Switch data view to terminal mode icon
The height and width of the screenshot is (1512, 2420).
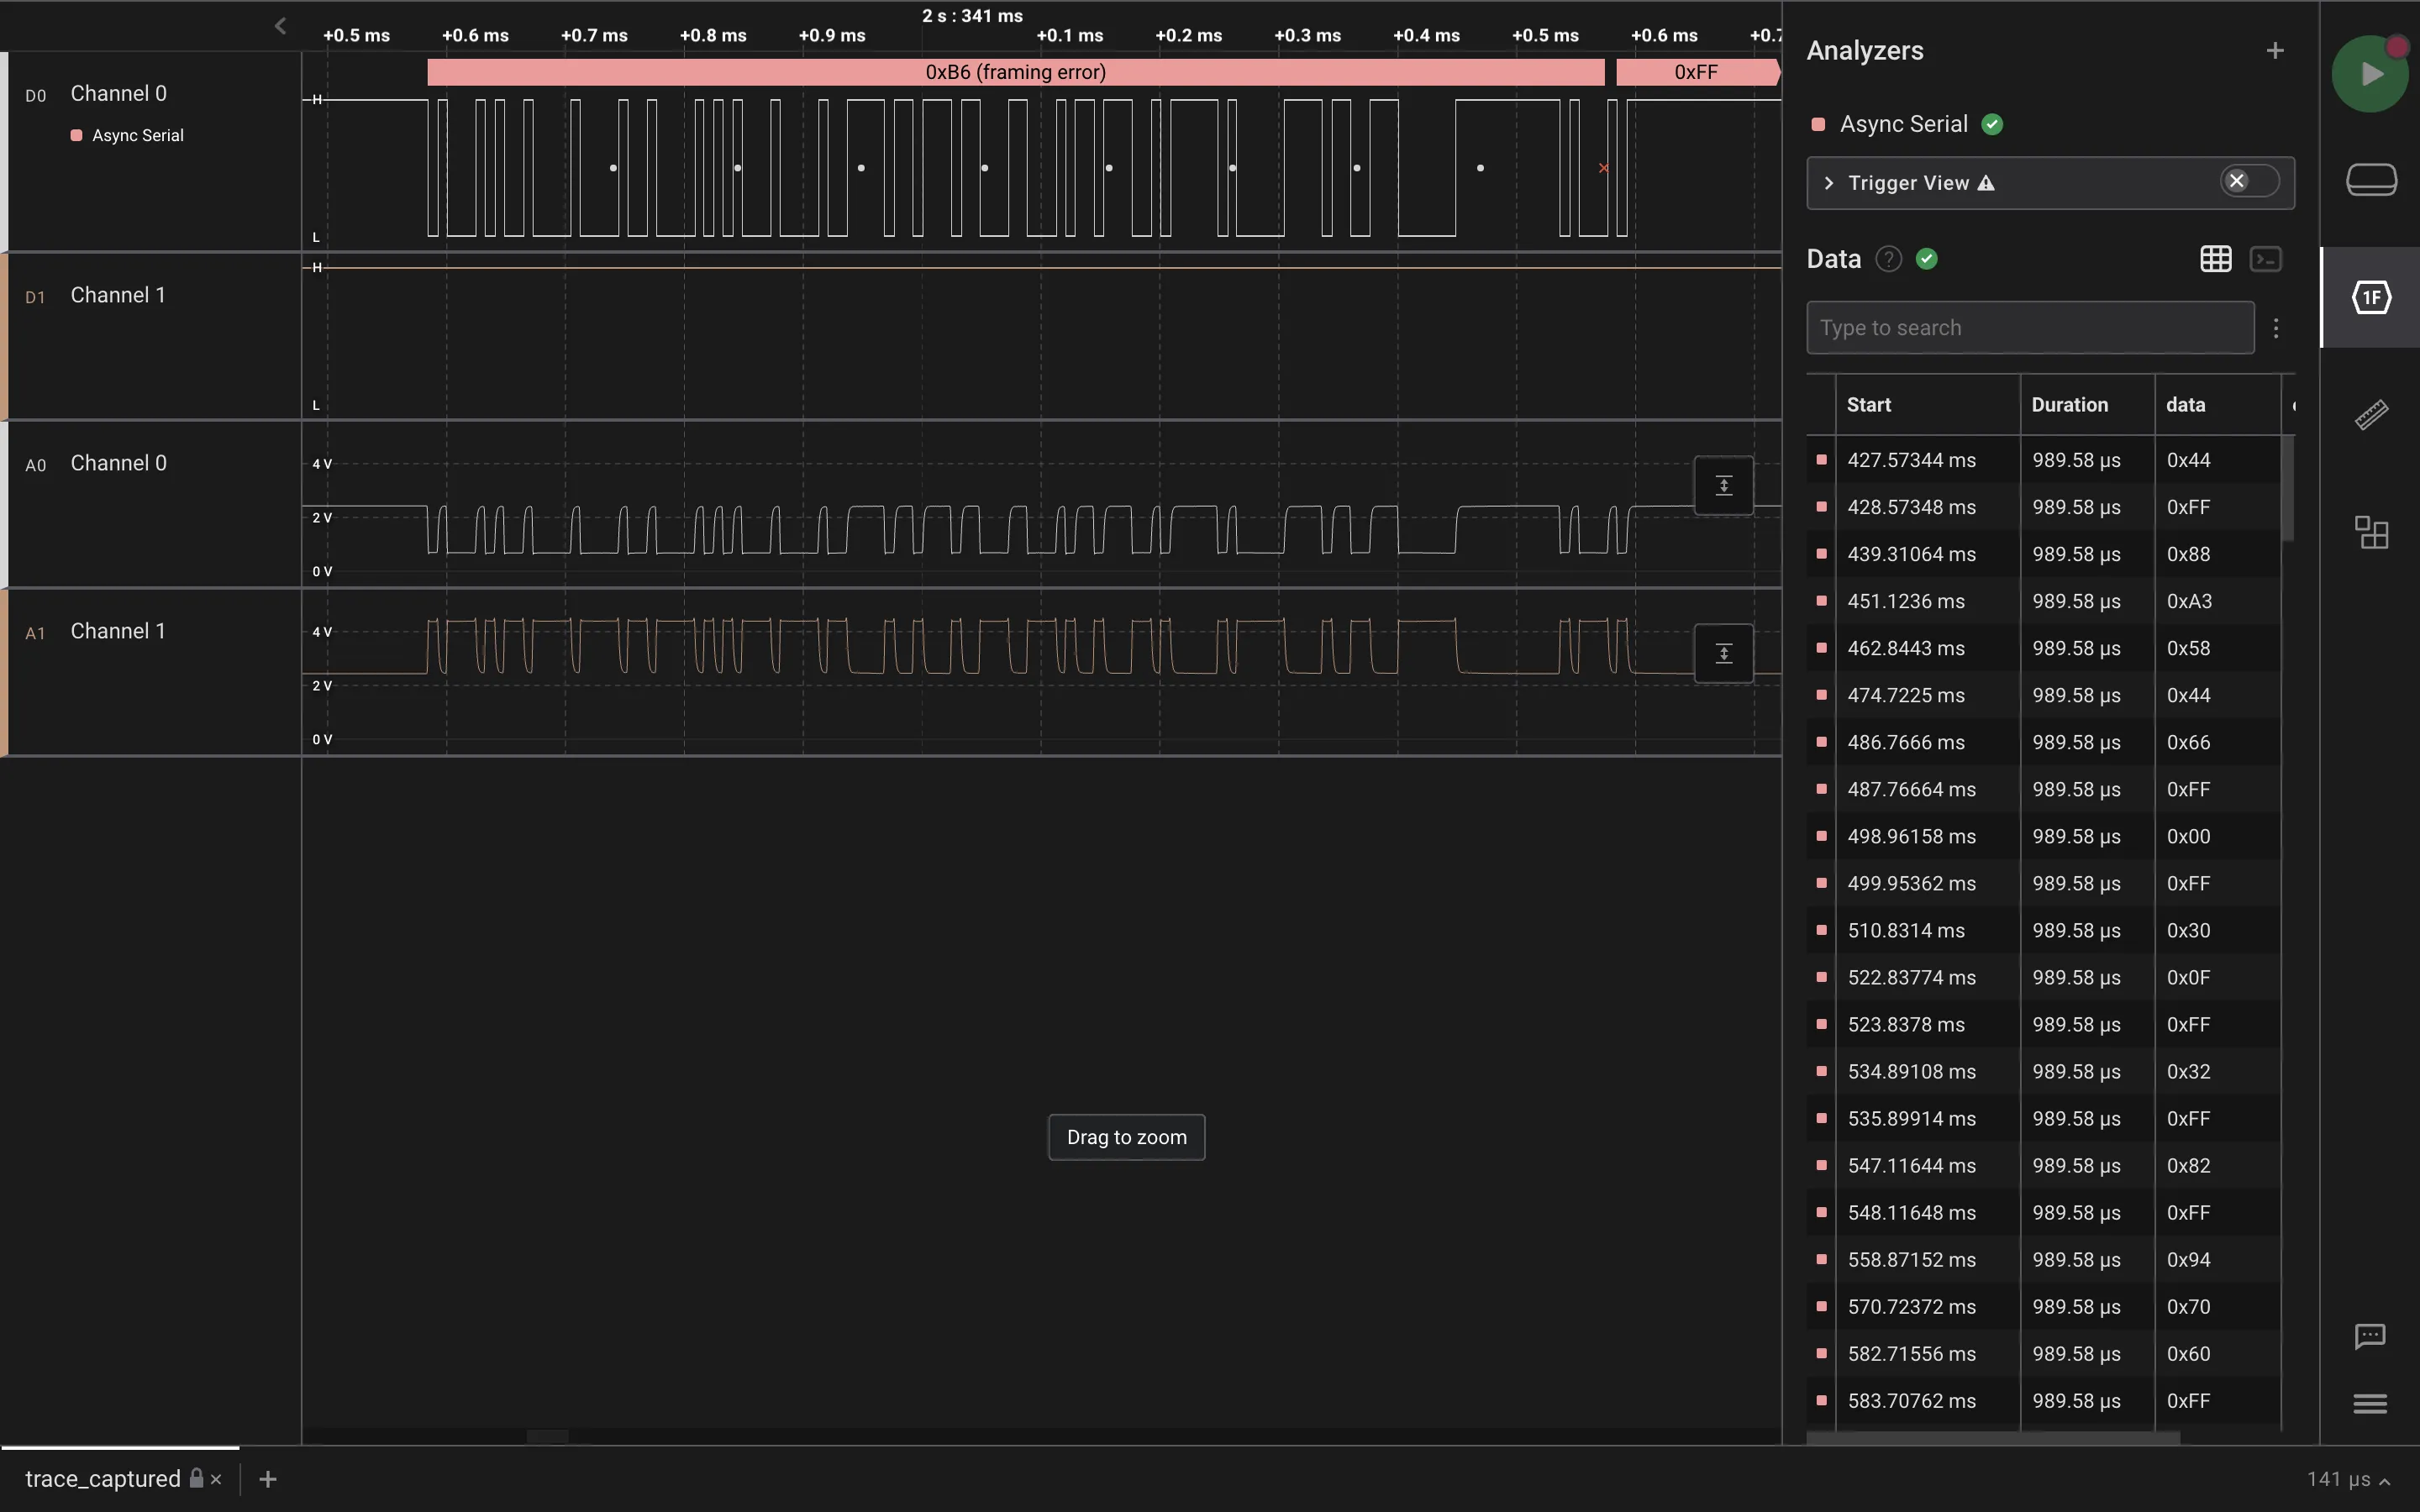coord(2266,259)
